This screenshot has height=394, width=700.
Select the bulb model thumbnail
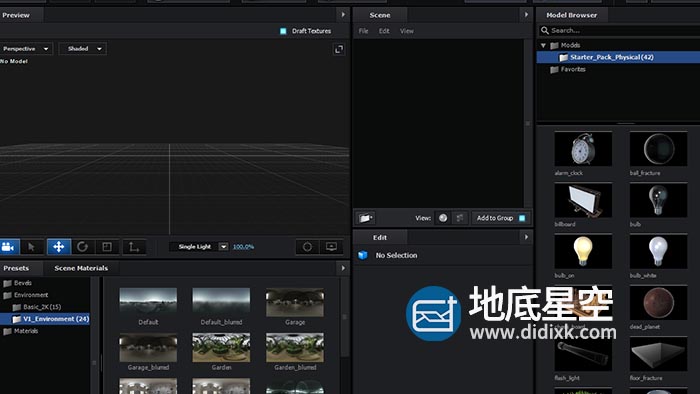pyautogui.click(x=658, y=200)
